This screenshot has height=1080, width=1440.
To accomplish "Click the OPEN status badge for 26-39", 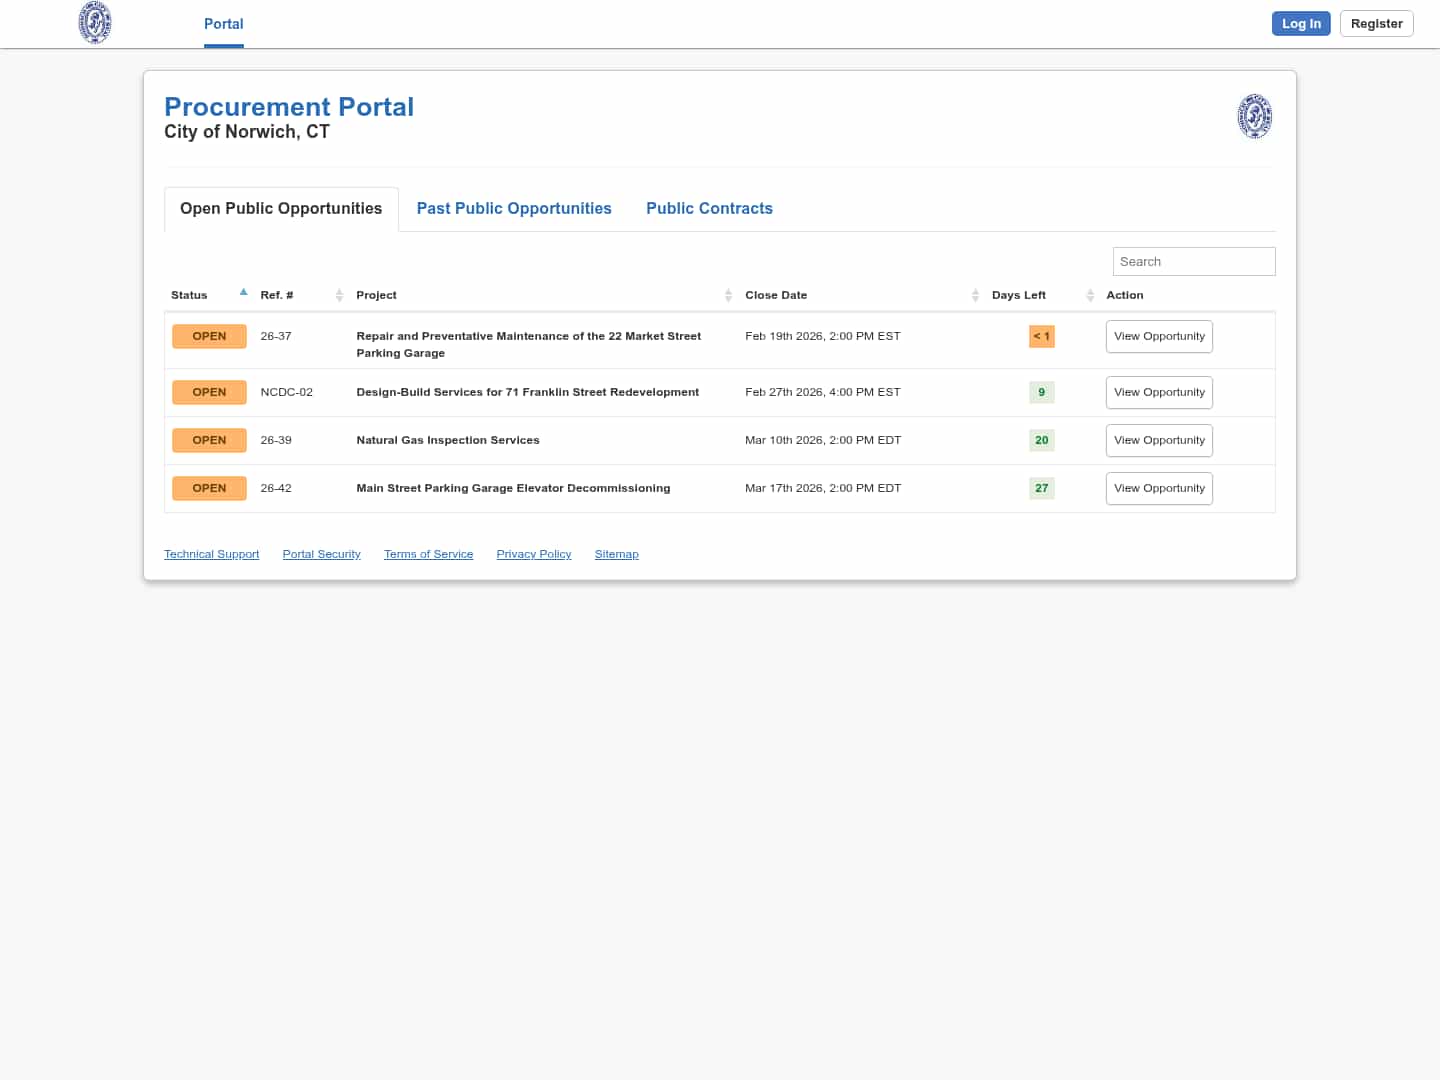I will (x=209, y=440).
